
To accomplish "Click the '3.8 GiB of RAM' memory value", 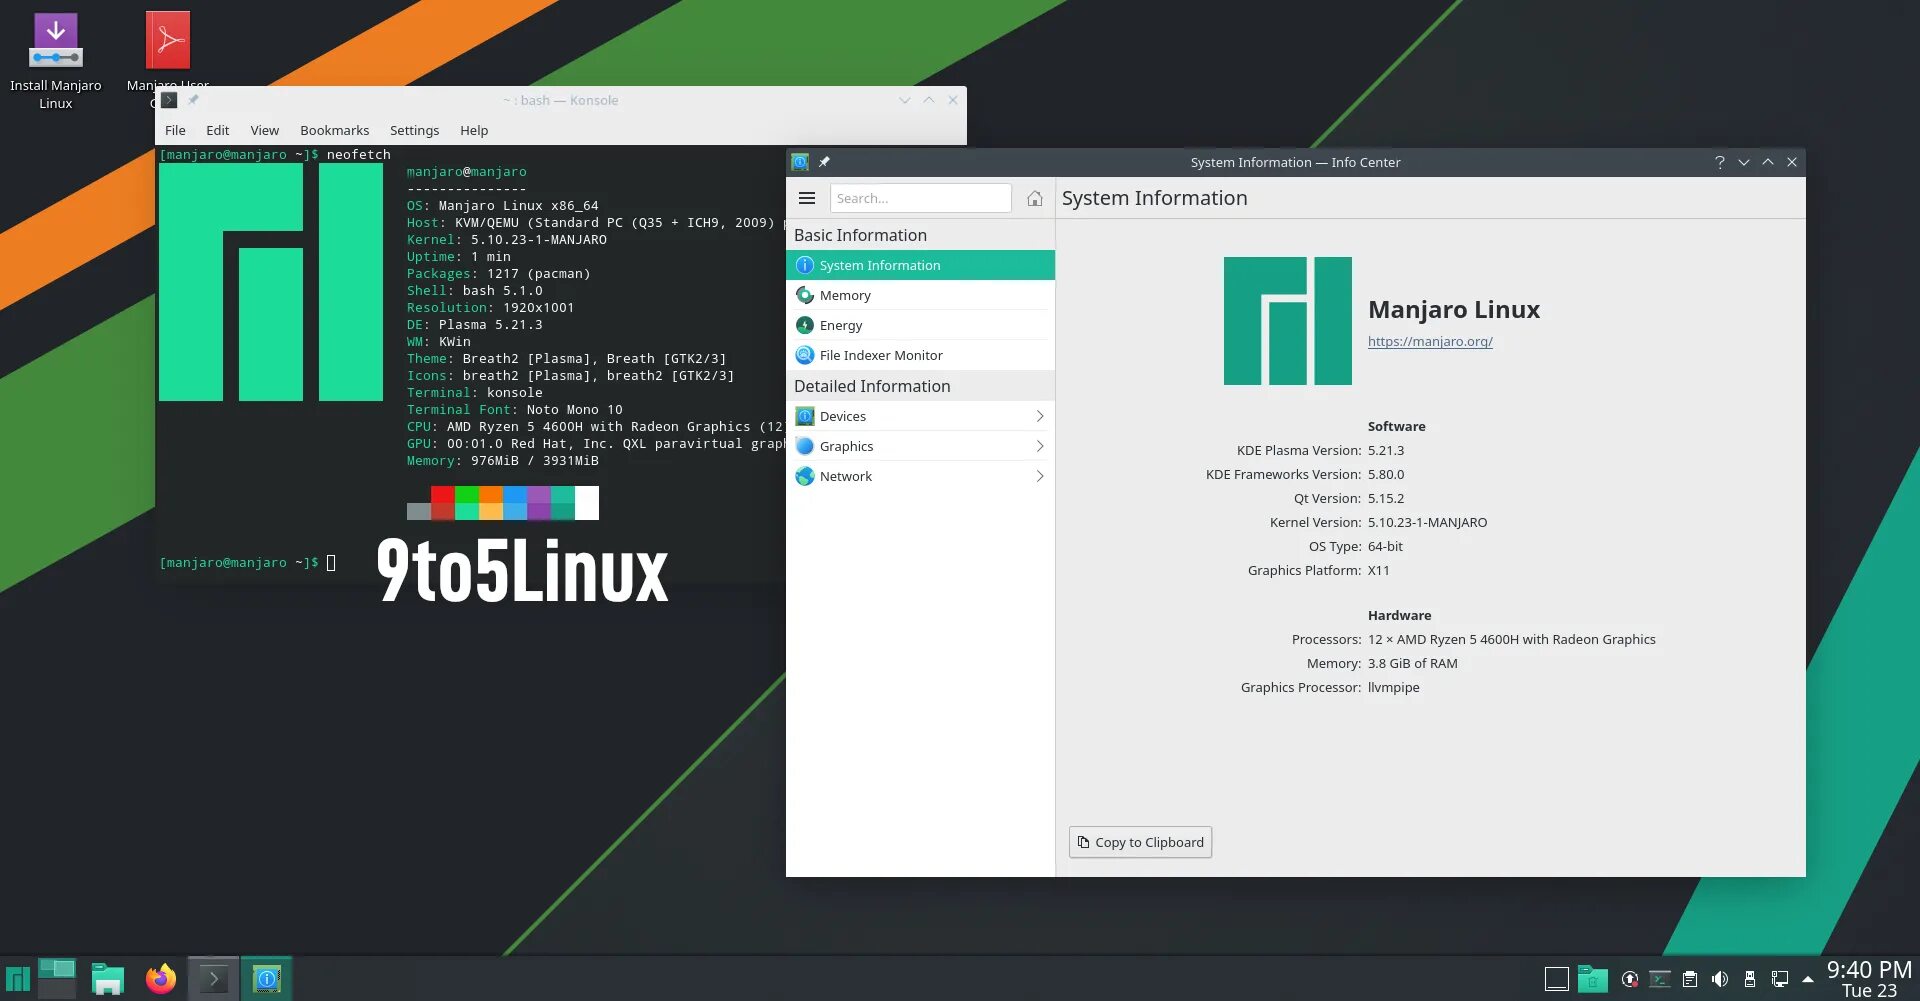I will point(1413,663).
